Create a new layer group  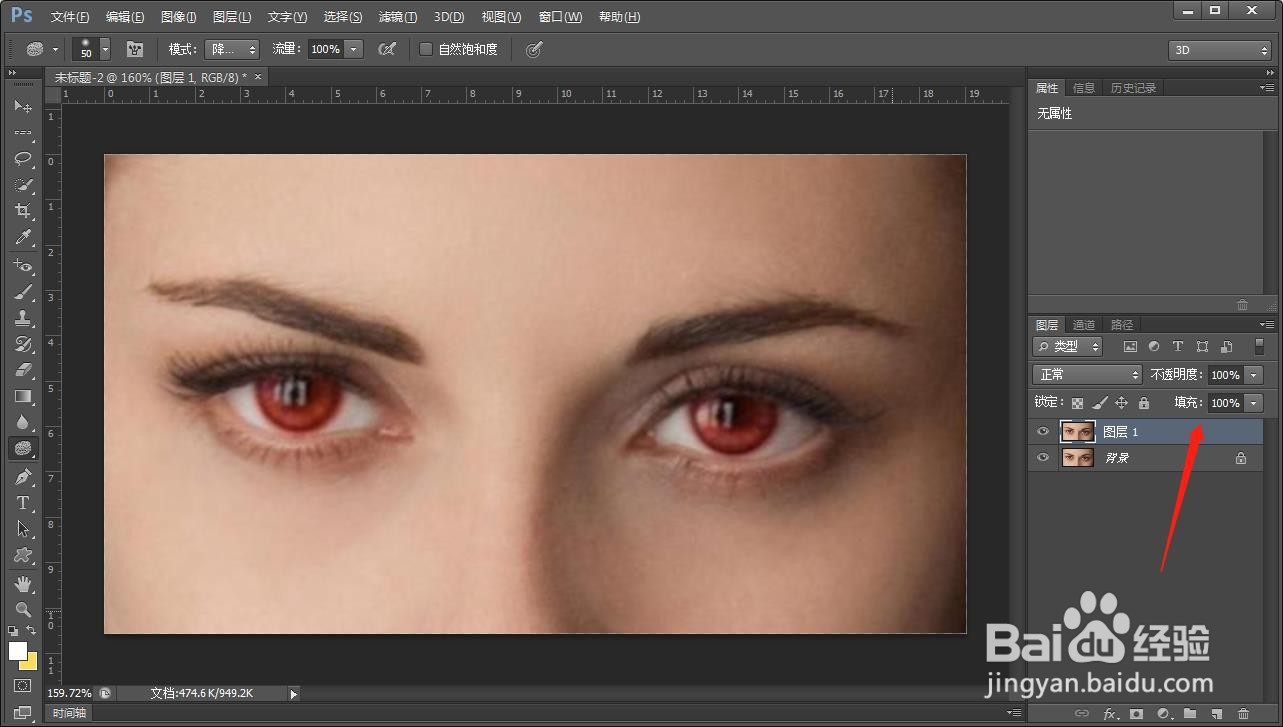click(1190, 714)
